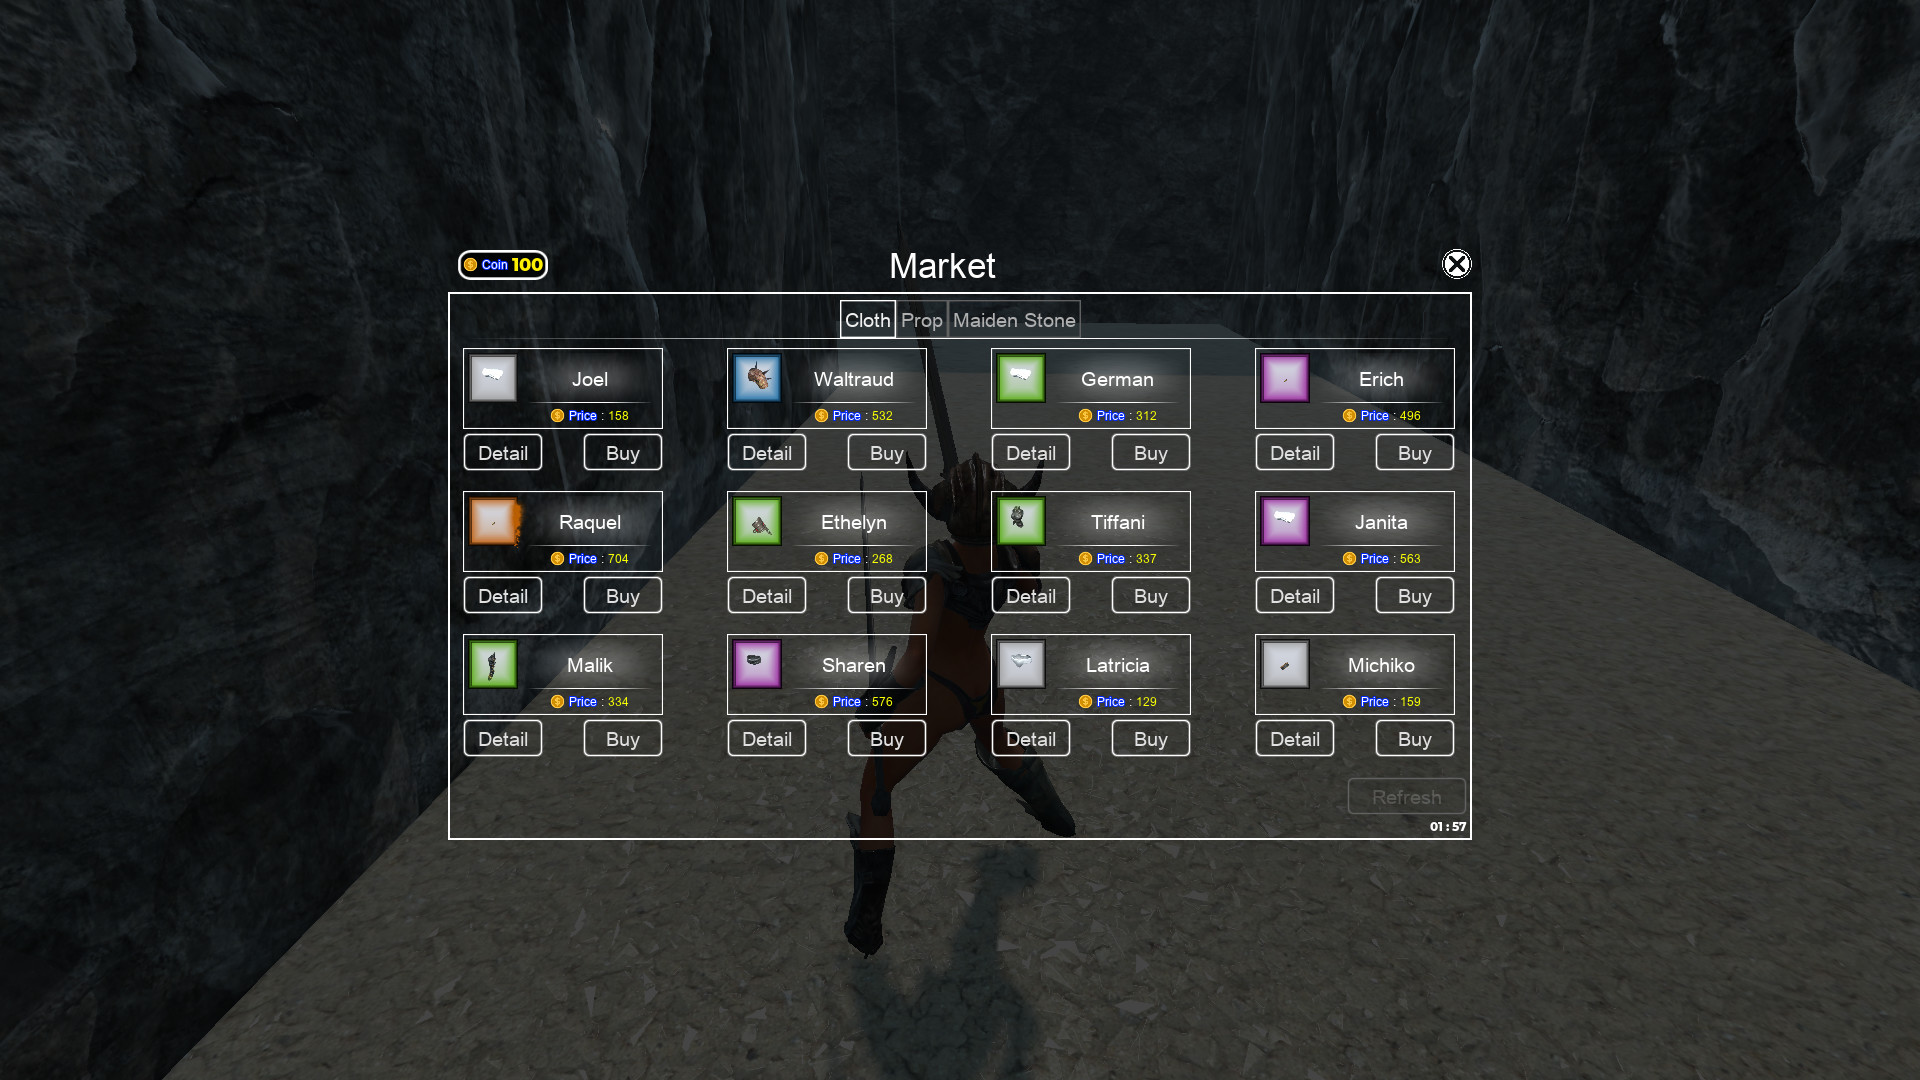Click Ethelyn's green boot item icon

tap(757, 521)
